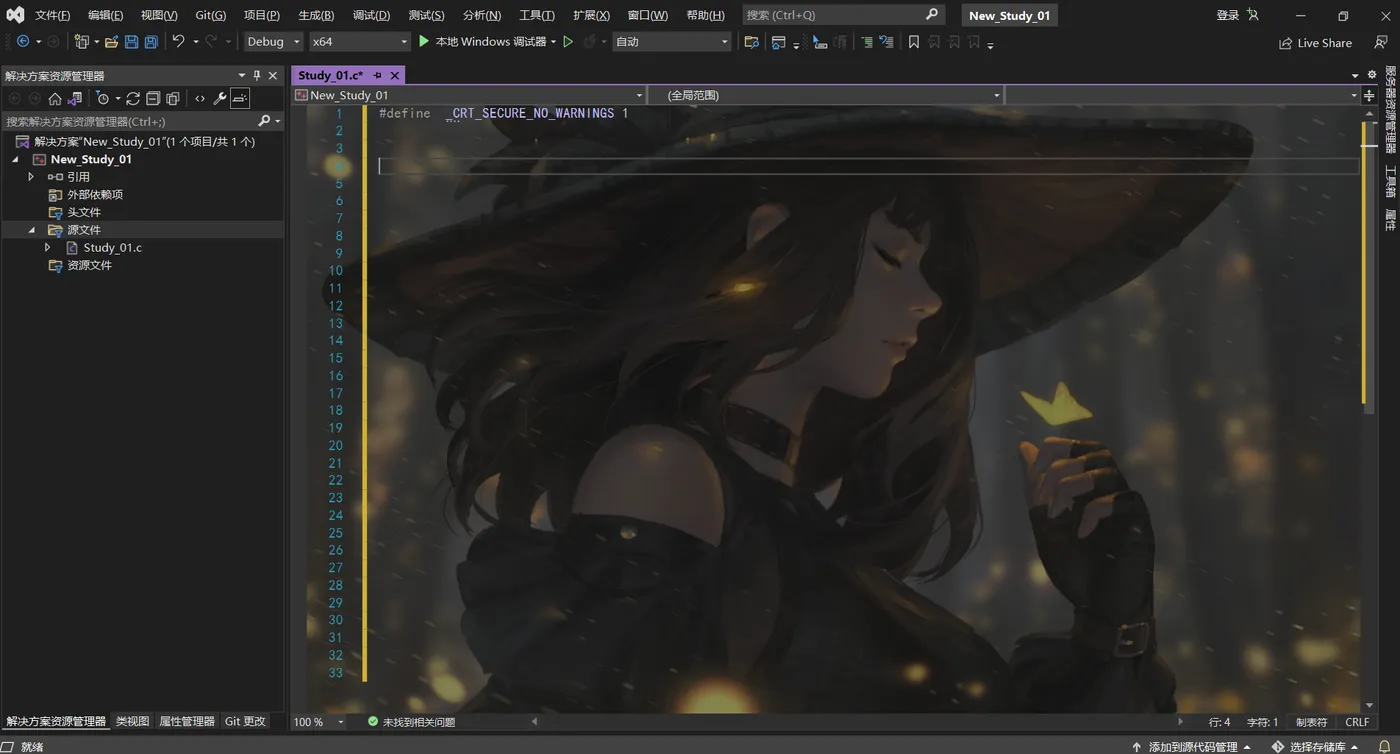
Task: Open the x64 platform dropdown
Action: (359, 41)
